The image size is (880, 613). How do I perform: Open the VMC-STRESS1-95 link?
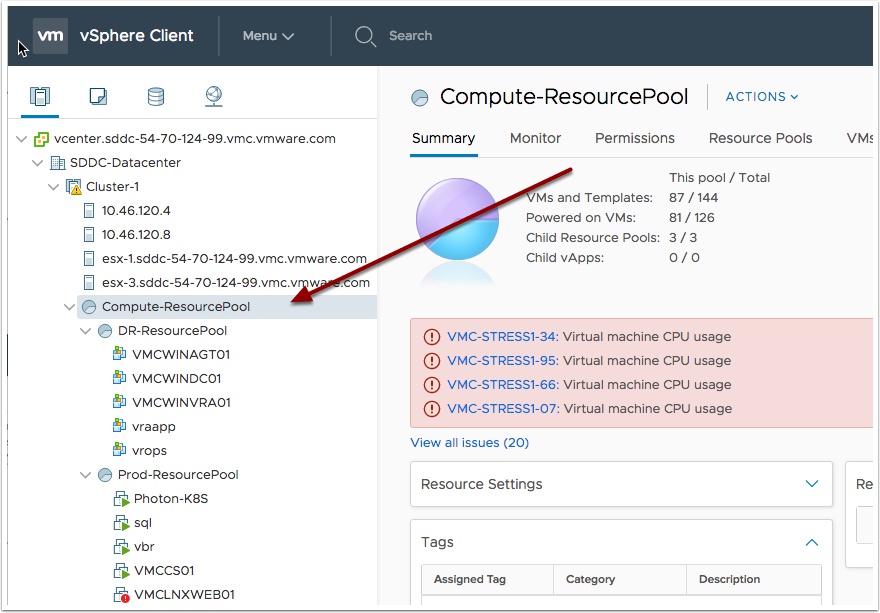502,361
